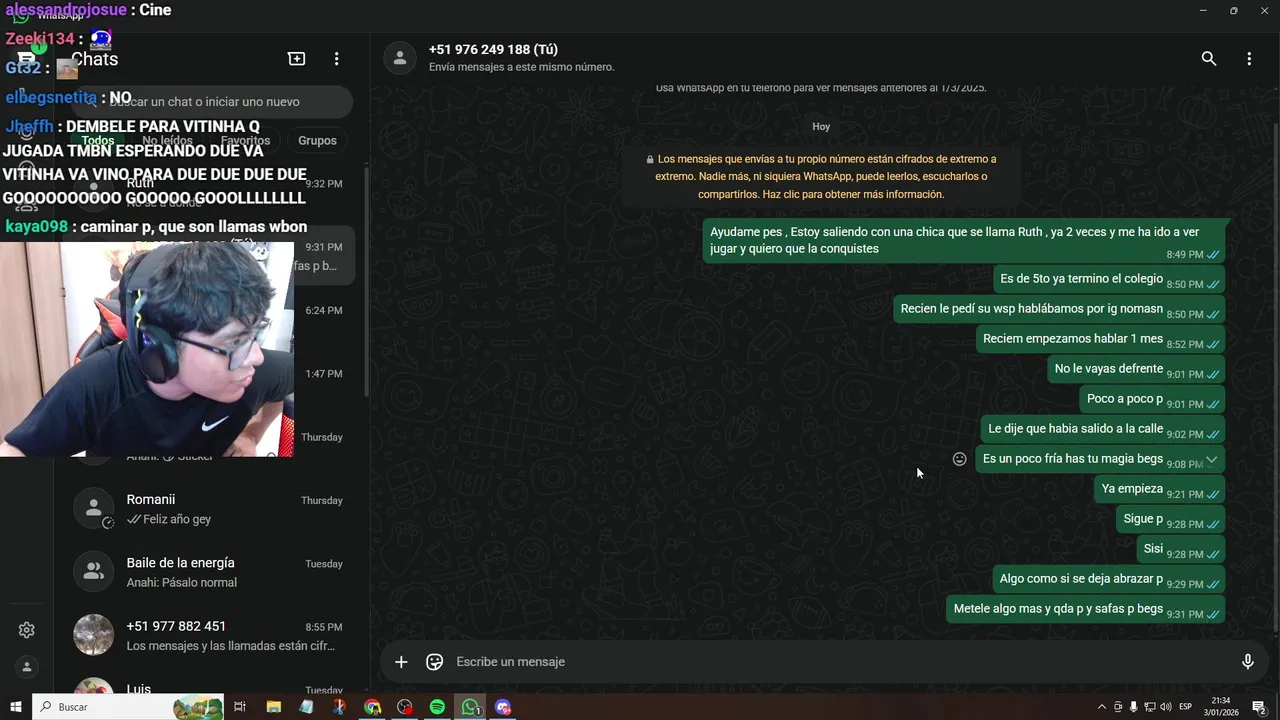Open dropdown arrow on 'Es un poco fría' message
The image size is (1280, 720).
point(1211,459)
